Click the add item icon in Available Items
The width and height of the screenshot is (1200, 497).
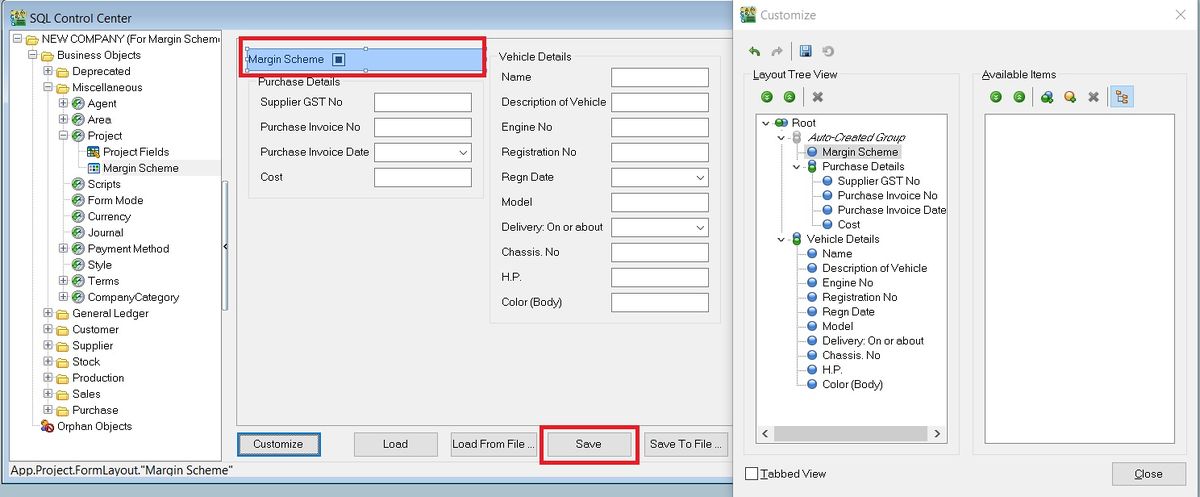pyautogui.click(x=1070, y=97)
